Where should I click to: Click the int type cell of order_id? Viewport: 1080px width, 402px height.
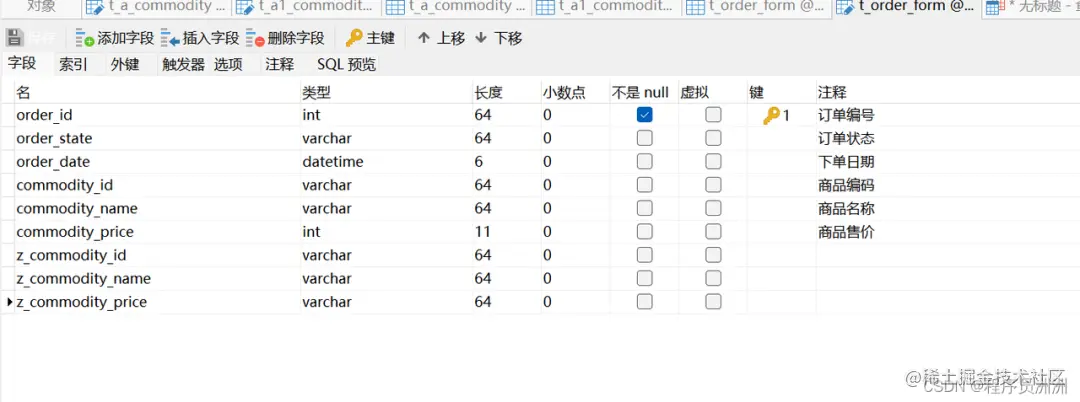click(386, 115)
